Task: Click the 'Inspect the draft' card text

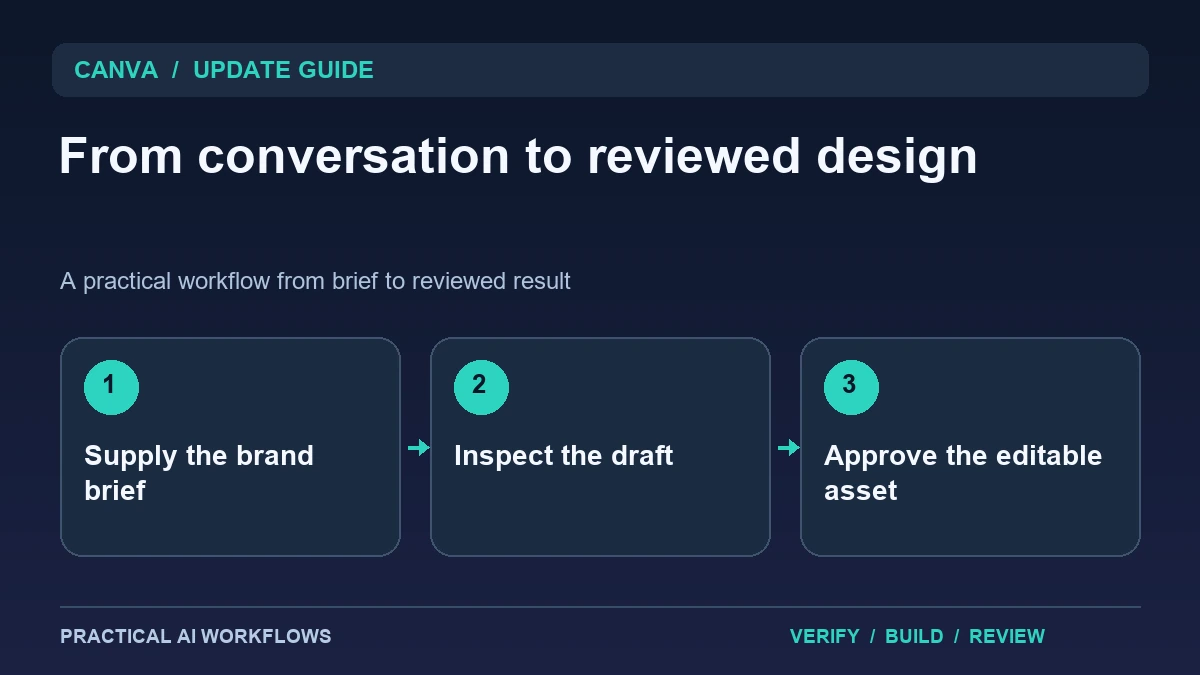Action: point(563,456)
